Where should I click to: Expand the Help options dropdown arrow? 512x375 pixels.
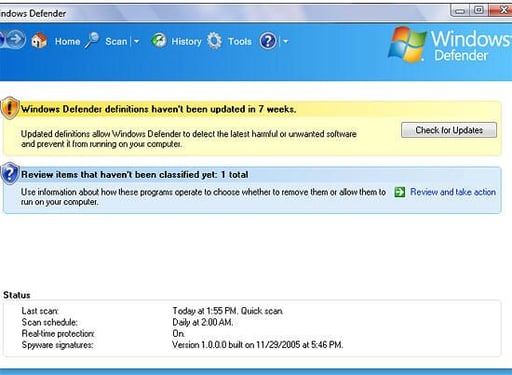286,42
